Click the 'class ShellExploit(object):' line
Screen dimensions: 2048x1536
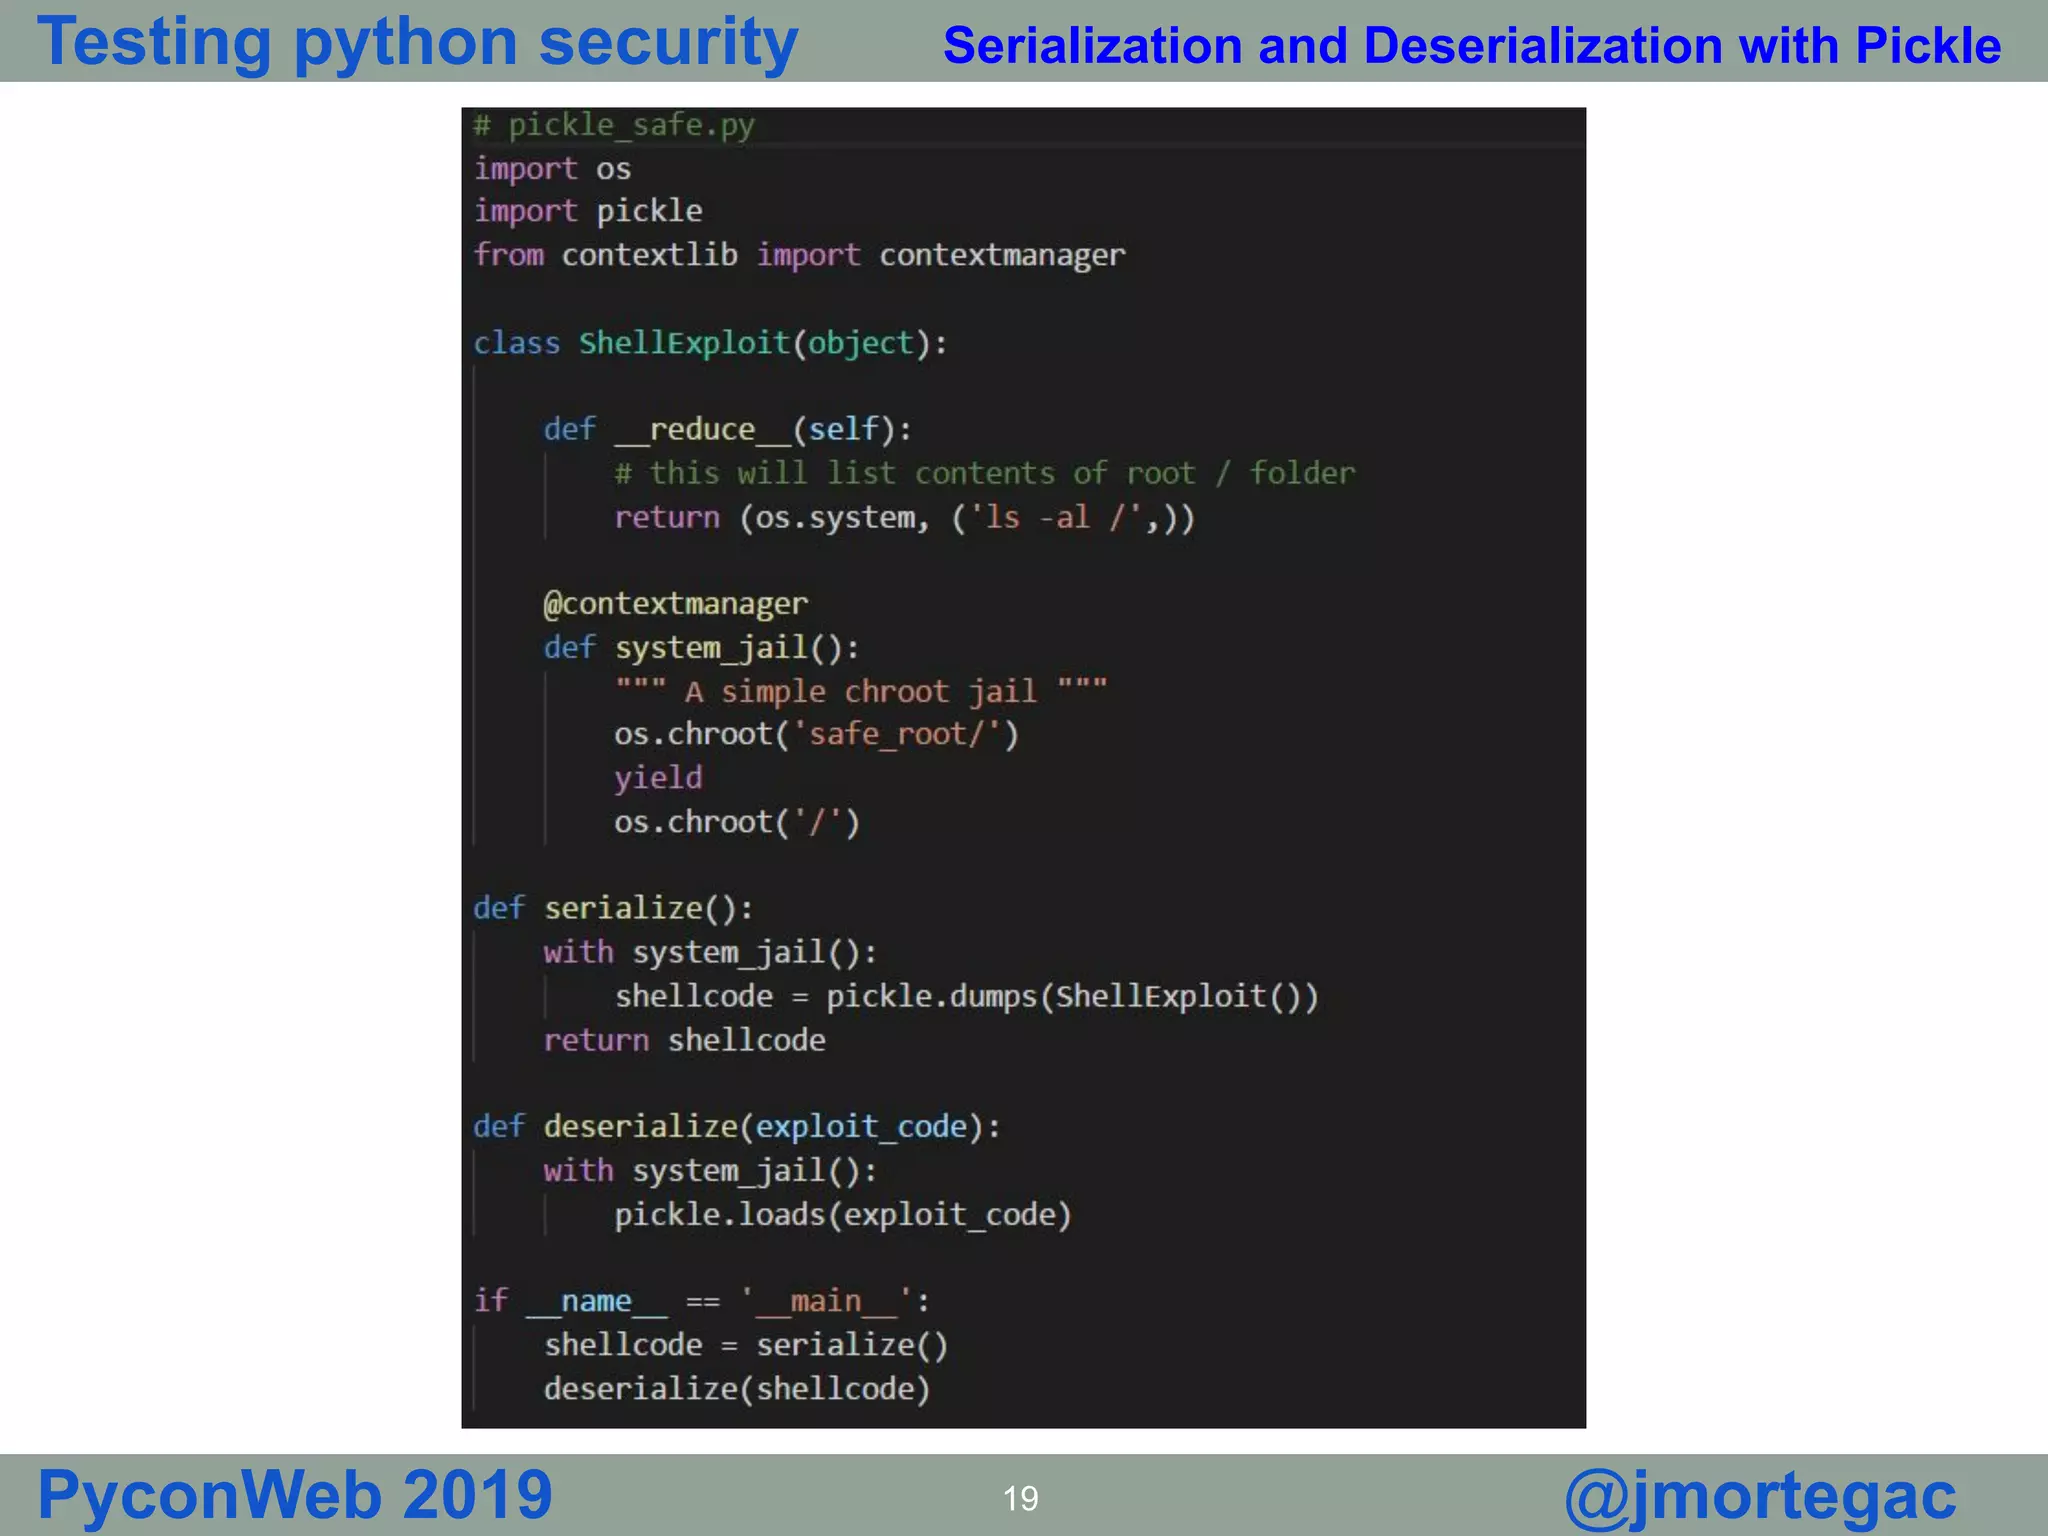710,343
